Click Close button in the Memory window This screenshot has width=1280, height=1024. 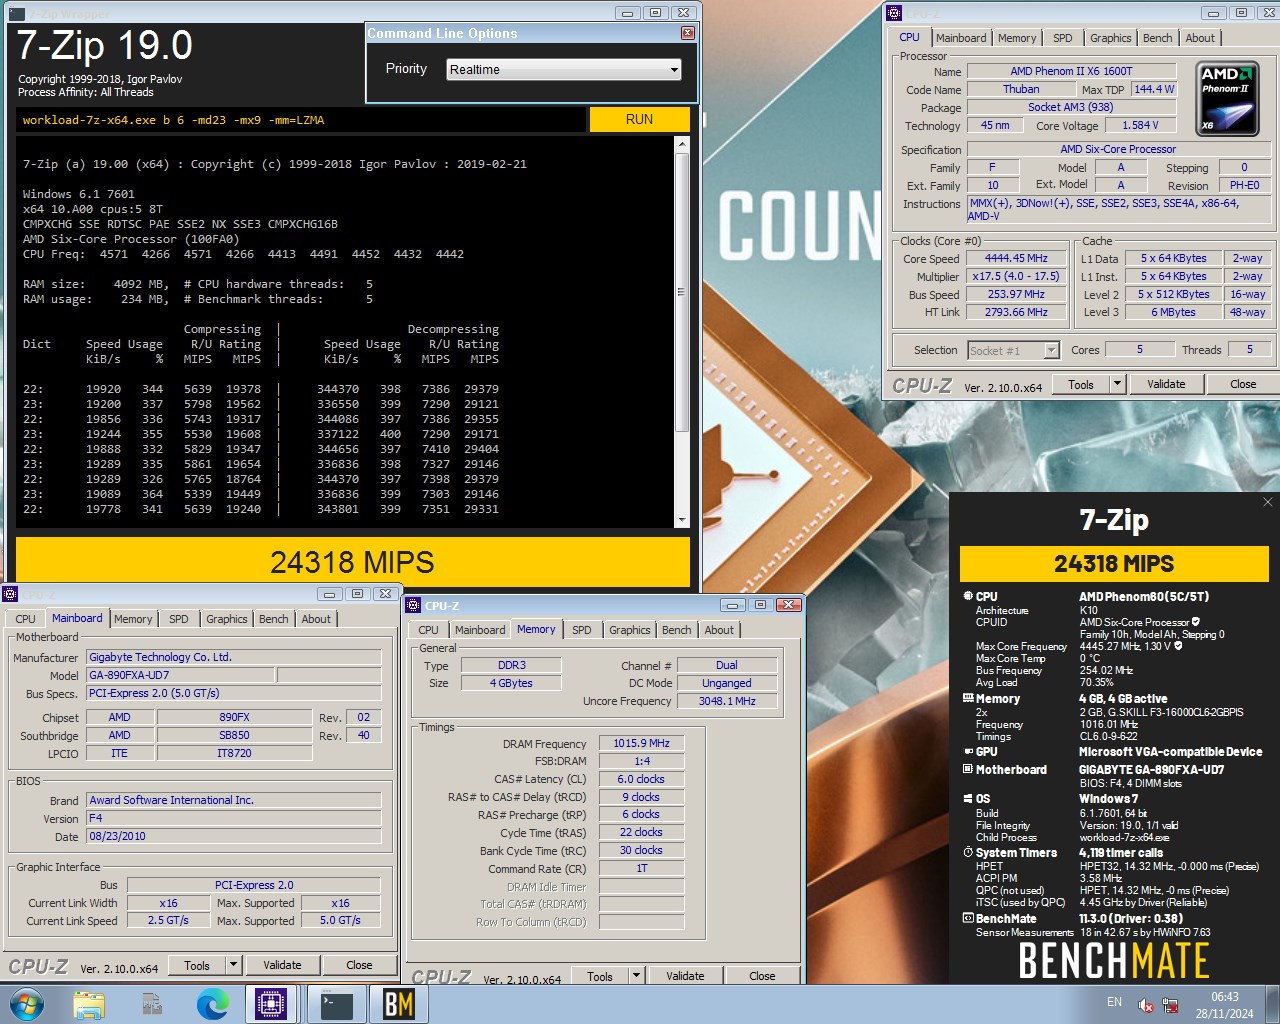click(x=762, y=976)
